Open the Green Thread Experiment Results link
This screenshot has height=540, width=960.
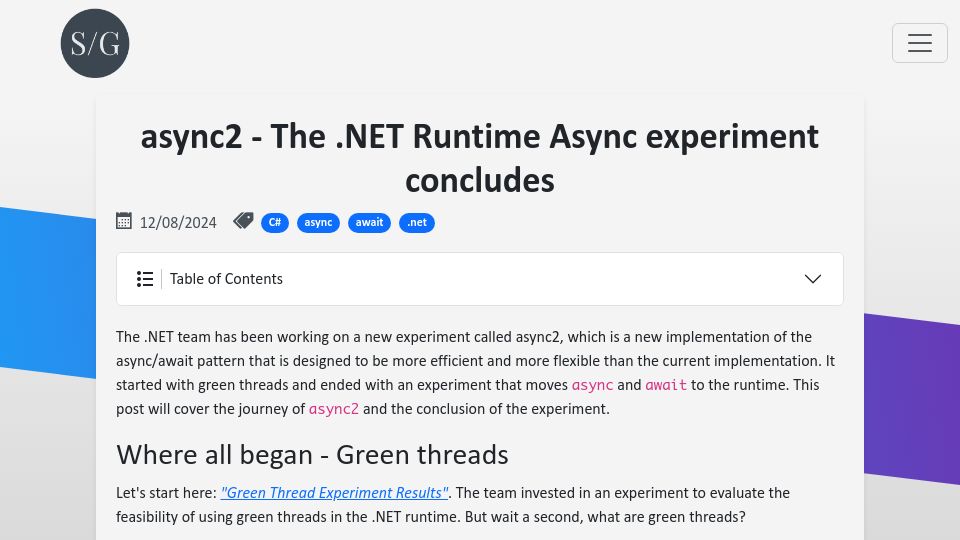[x=334, y=493]
